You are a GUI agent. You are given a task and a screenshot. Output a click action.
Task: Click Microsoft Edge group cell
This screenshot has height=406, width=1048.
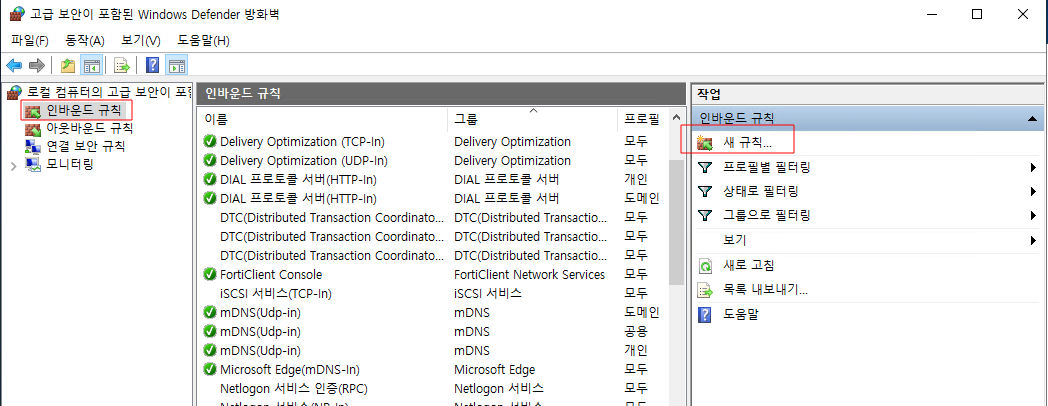[x=495, y=369]
